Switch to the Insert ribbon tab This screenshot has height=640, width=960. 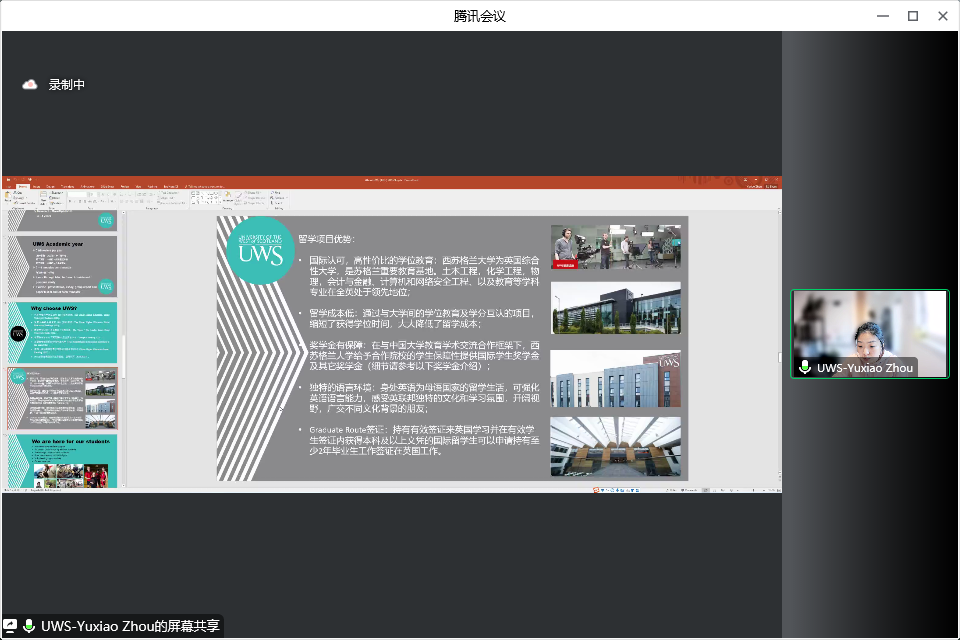coord(38,186)
